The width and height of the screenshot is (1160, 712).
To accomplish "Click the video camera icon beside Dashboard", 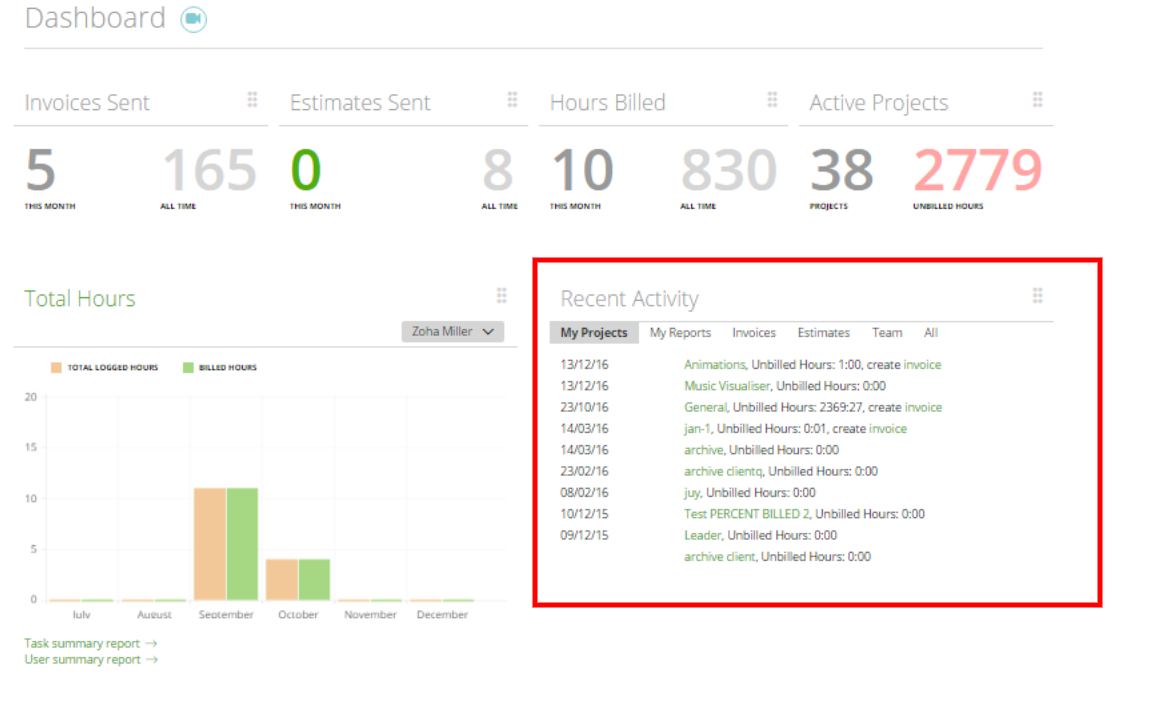I will point(194,19).
